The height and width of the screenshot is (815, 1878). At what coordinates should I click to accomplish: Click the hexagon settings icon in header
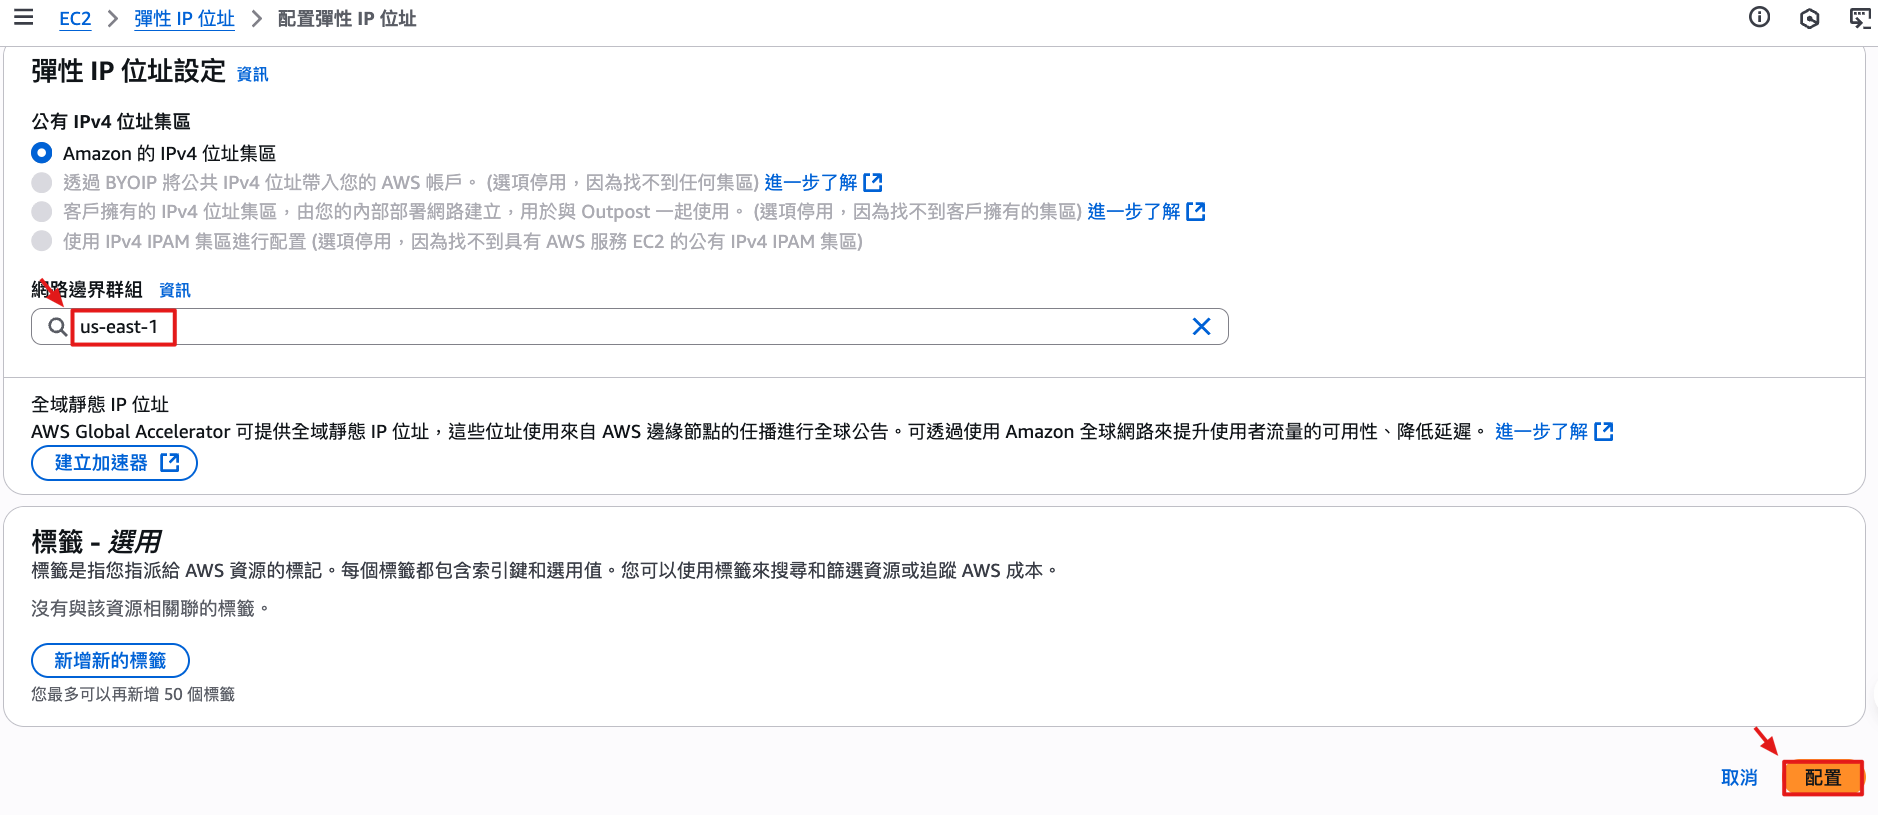tap(1809, 18)
